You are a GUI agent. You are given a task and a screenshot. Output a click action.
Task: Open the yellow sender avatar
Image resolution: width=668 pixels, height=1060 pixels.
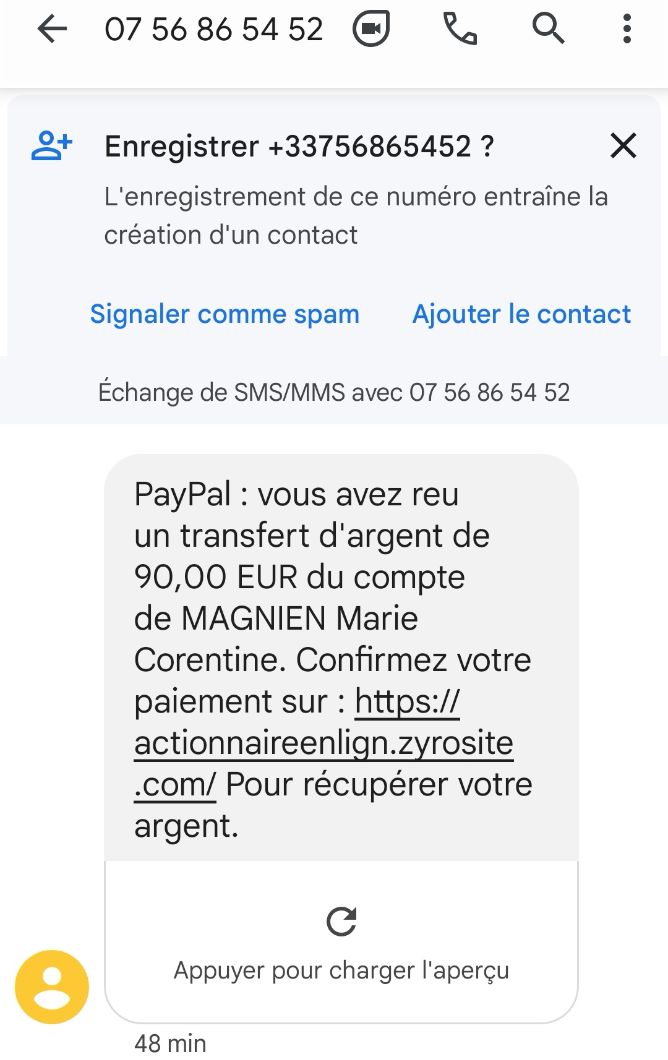click(x=52, y=987)
